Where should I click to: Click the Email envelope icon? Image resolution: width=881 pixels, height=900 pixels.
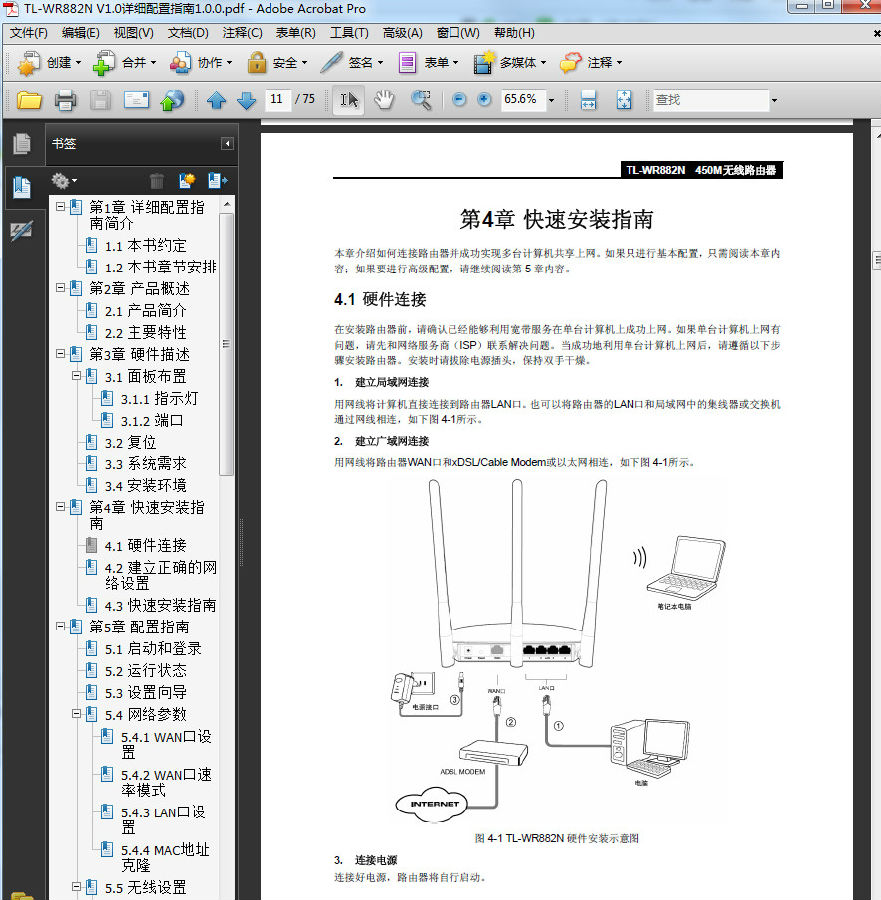(136, 100)
